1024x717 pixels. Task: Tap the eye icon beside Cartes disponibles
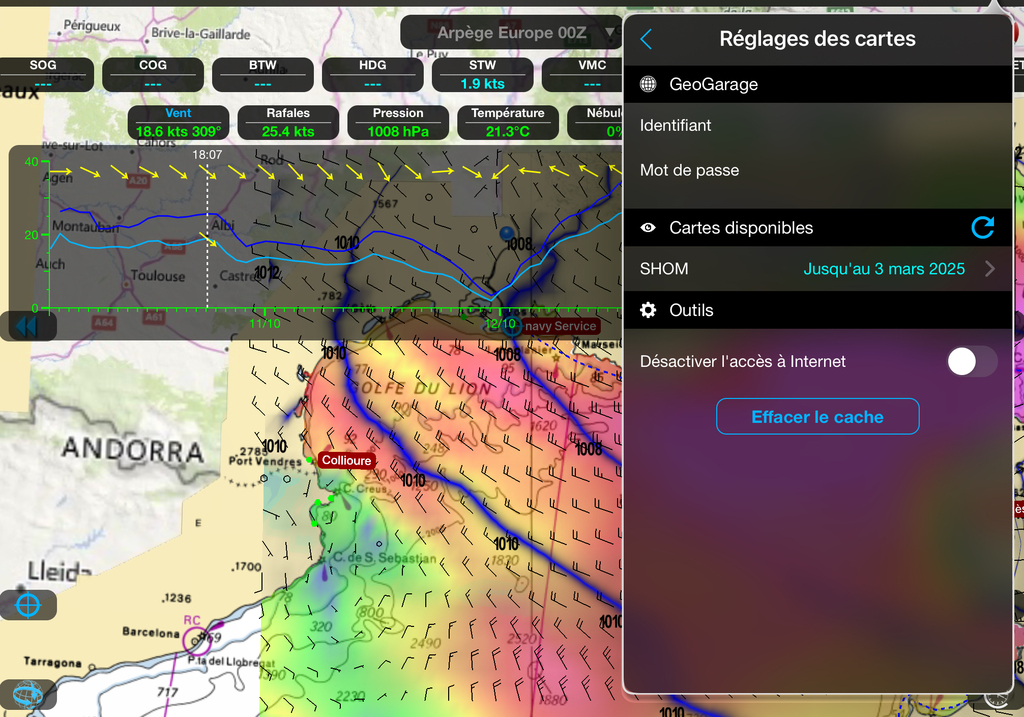[x=648, y=228]
